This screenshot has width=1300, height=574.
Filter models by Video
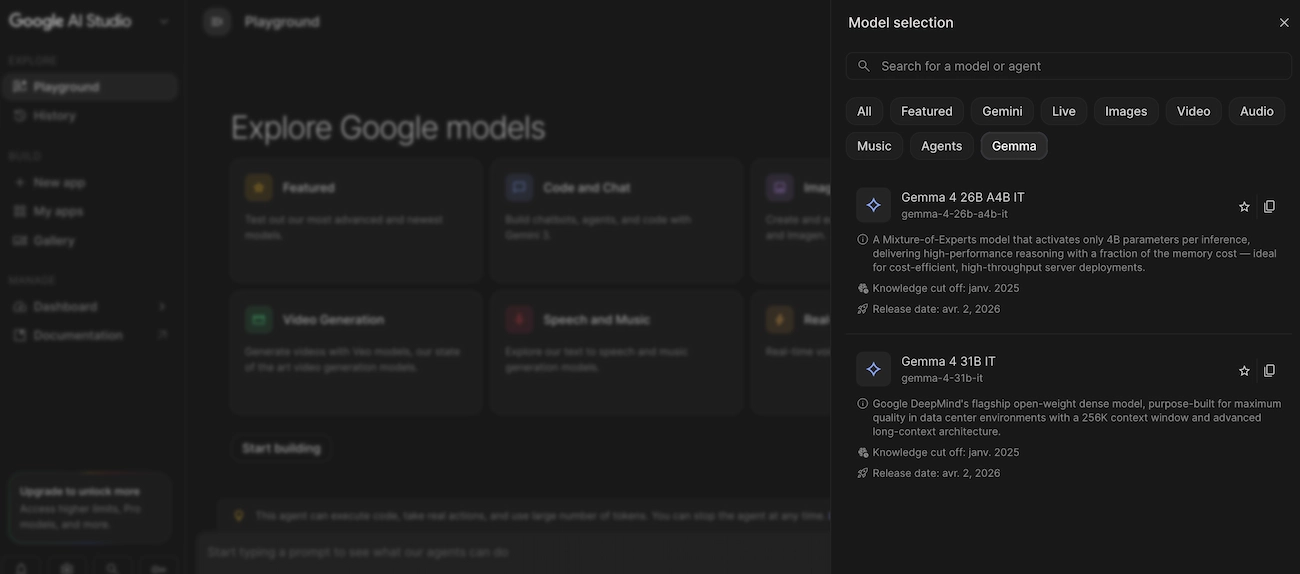[1194, 111]
